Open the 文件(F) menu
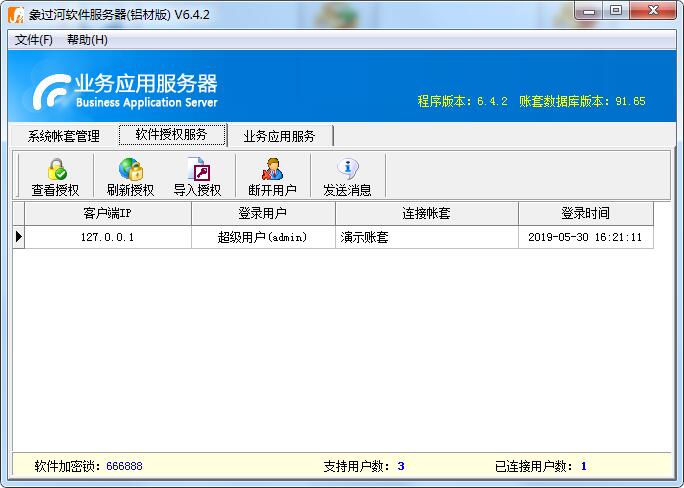 [34, 40]
